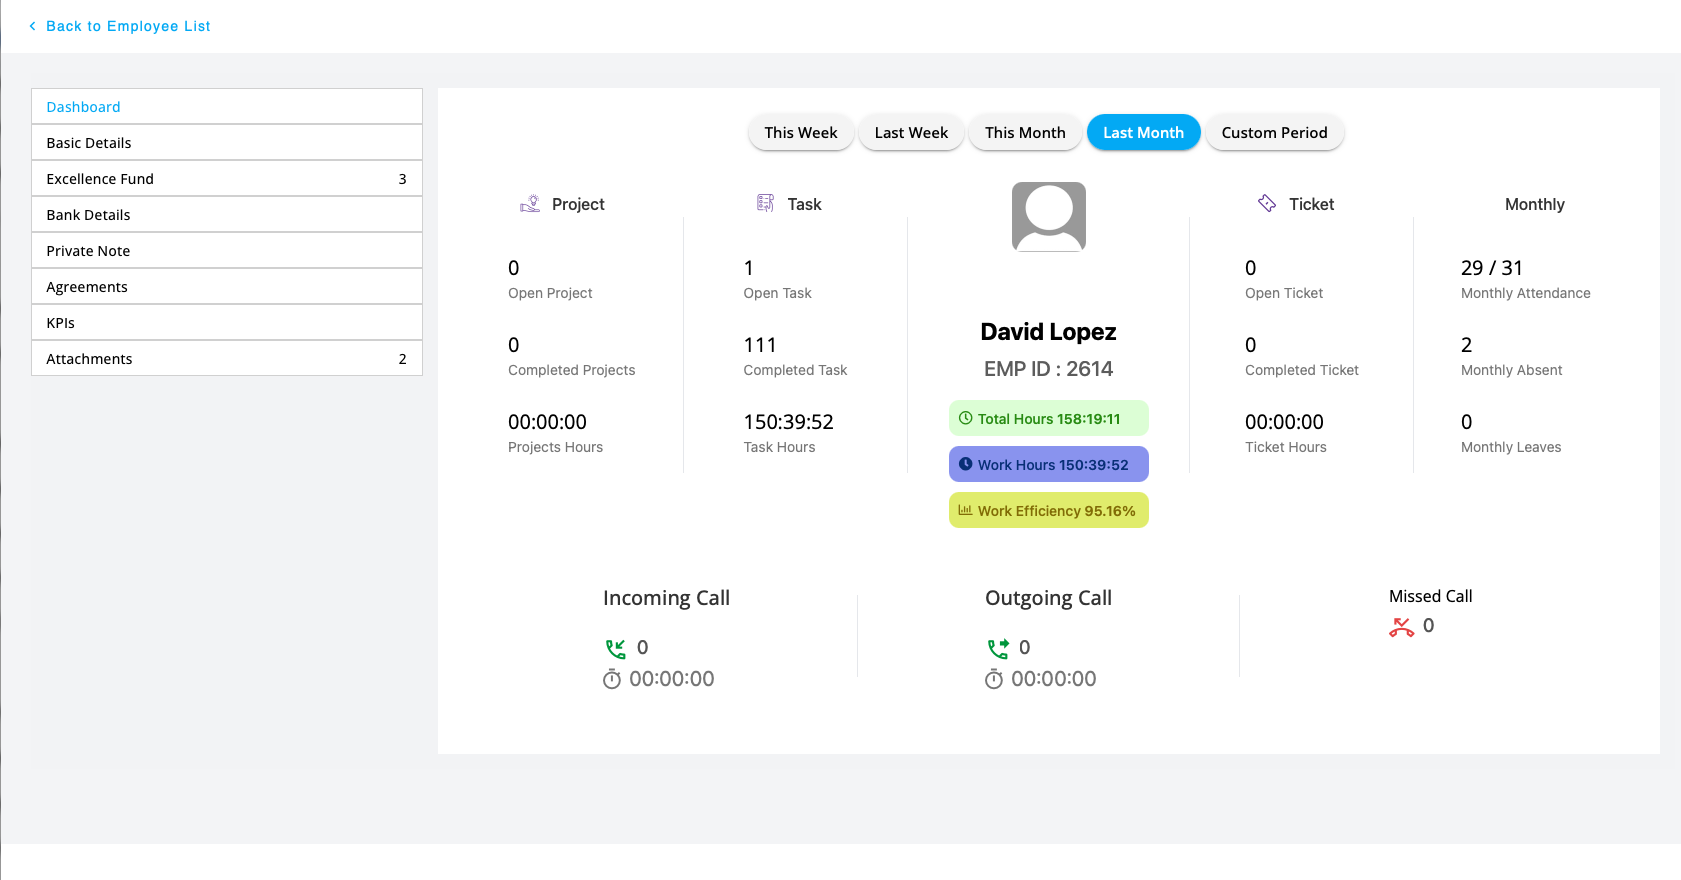
Task: Click the Task checklist icon
Action: click(765, 204)
